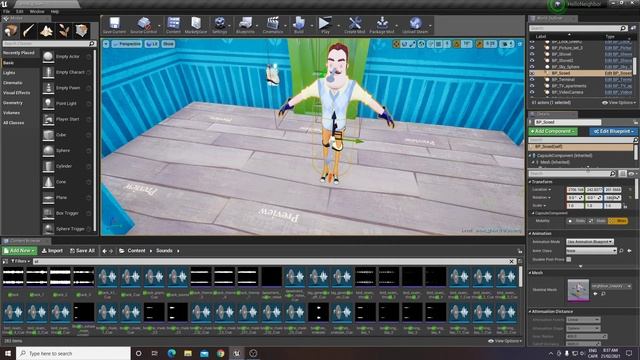Select the Geometry Editing mode icon
The height and width of the screenshot is (360, 640).
tap(81, 31)
